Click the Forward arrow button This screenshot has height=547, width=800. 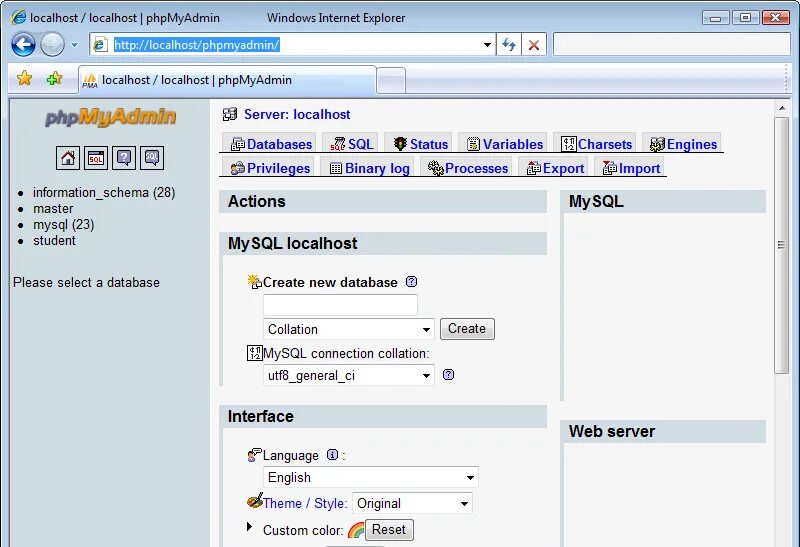coord(52,44)
